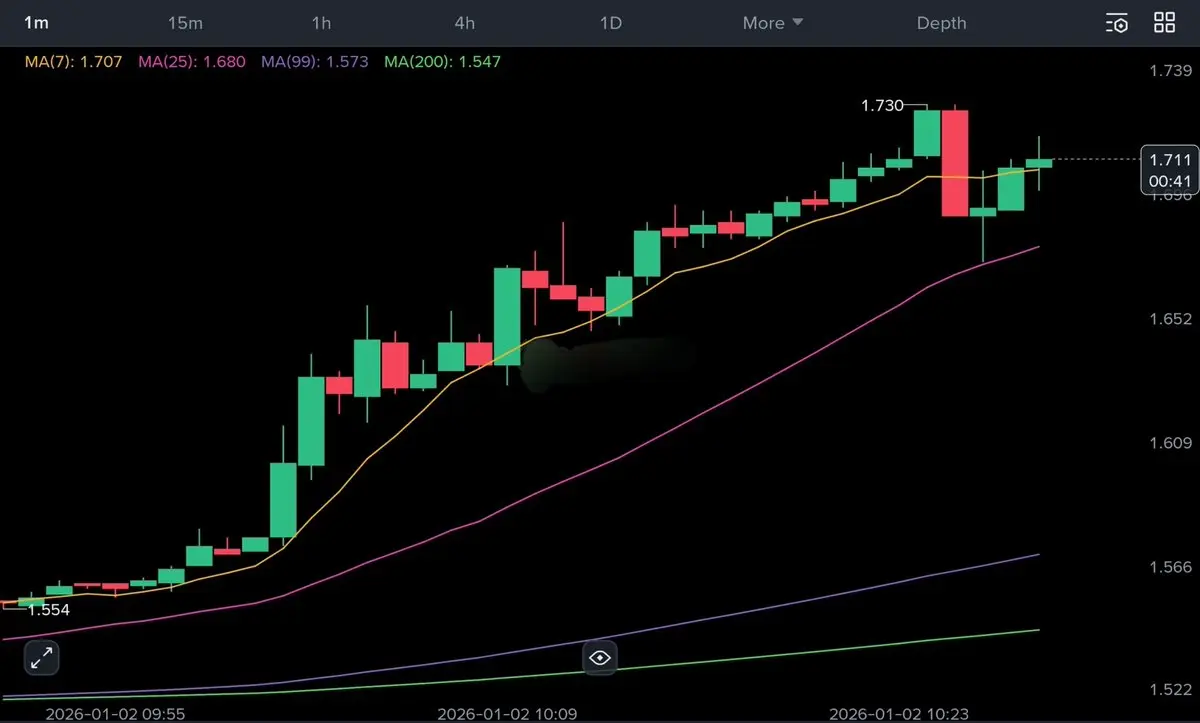Click the 1.554 low price label
This screenshot has height=723, width=1200.
[48, 609]
